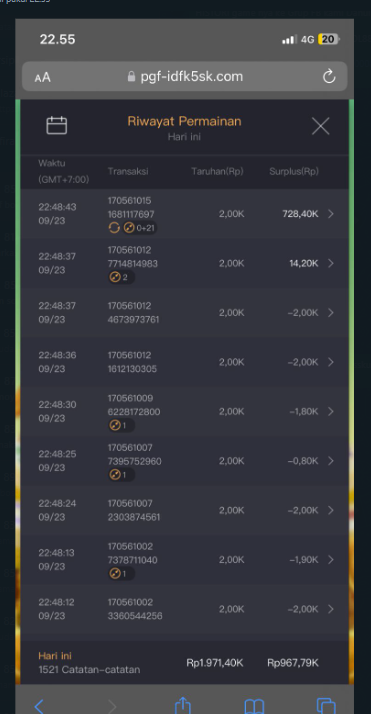Viewport: 371px width, 714px height.
Task: Open transaction 1612130305 details
Action: click(184, 362)
